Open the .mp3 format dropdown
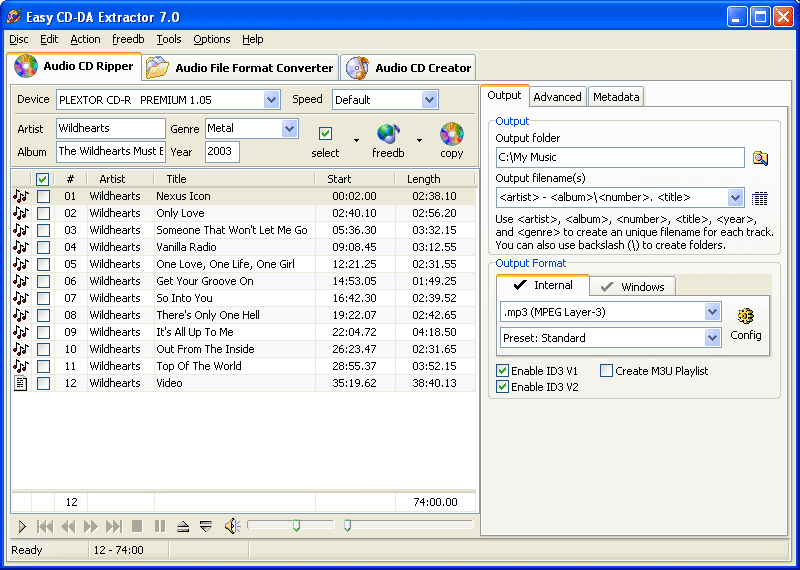The width and height of the screenshot is (800, 570). [x=712, y=312]
